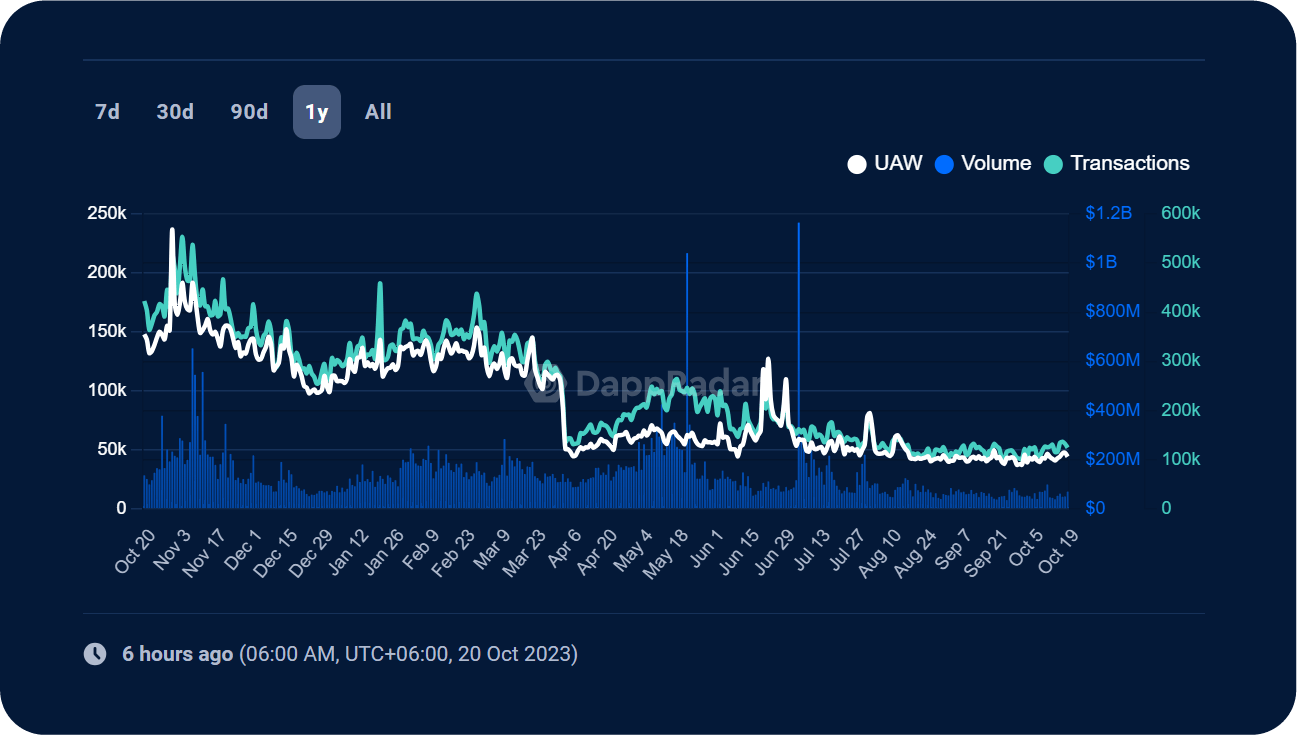Screen dimensions: 1297x735
Task: Click the white UAW legend dot
Action: point(856,163)
